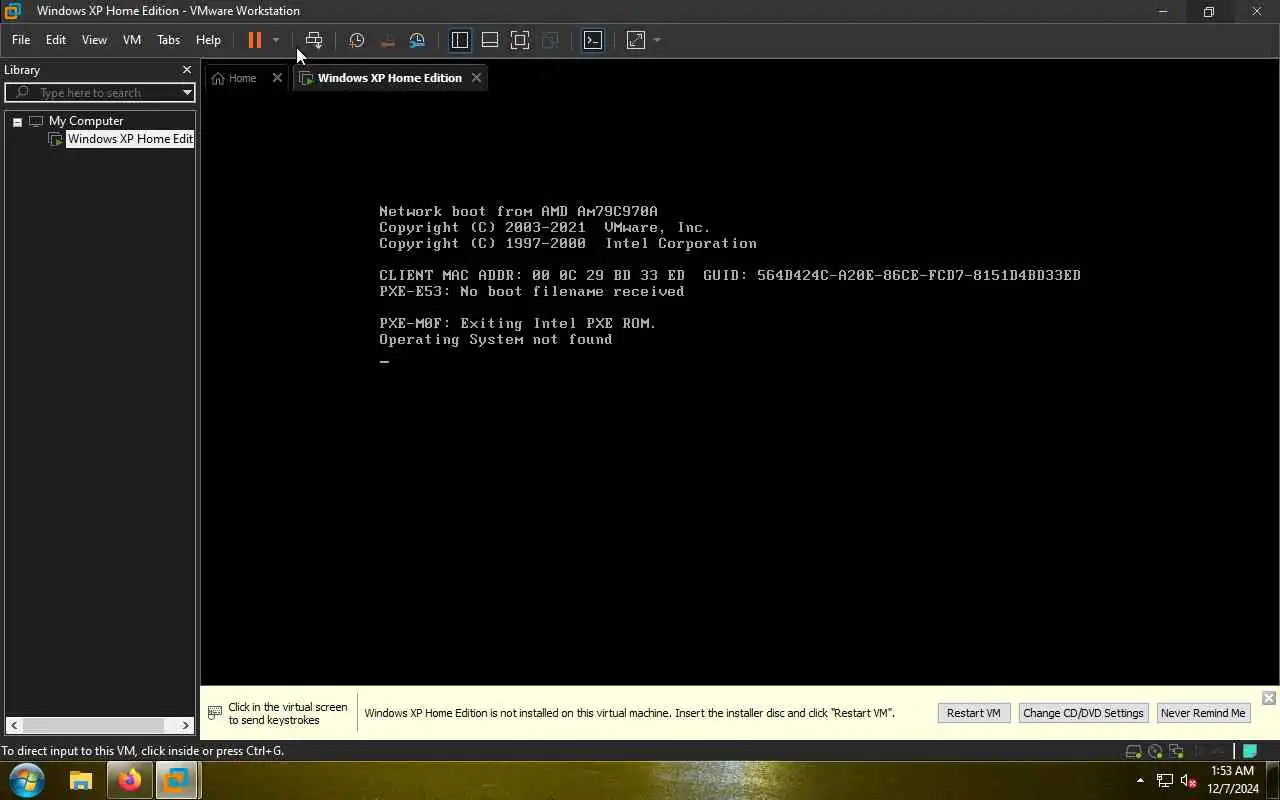Viewport: 1280px width, 800px height.
Task: Click the keyboard icon in notification bar
Action: point(215,713)
